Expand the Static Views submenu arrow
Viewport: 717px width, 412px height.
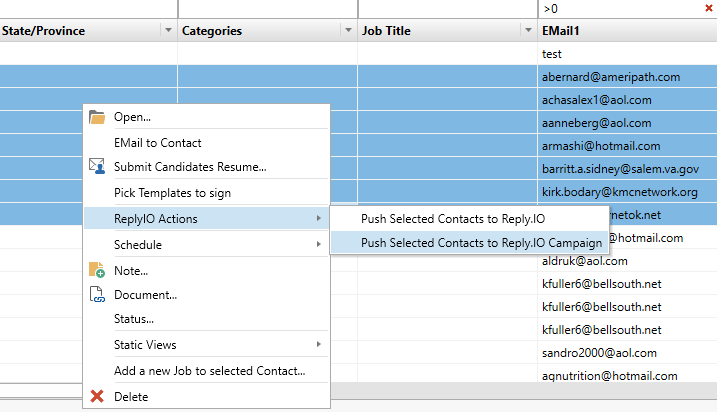click(x=318, y=344)
